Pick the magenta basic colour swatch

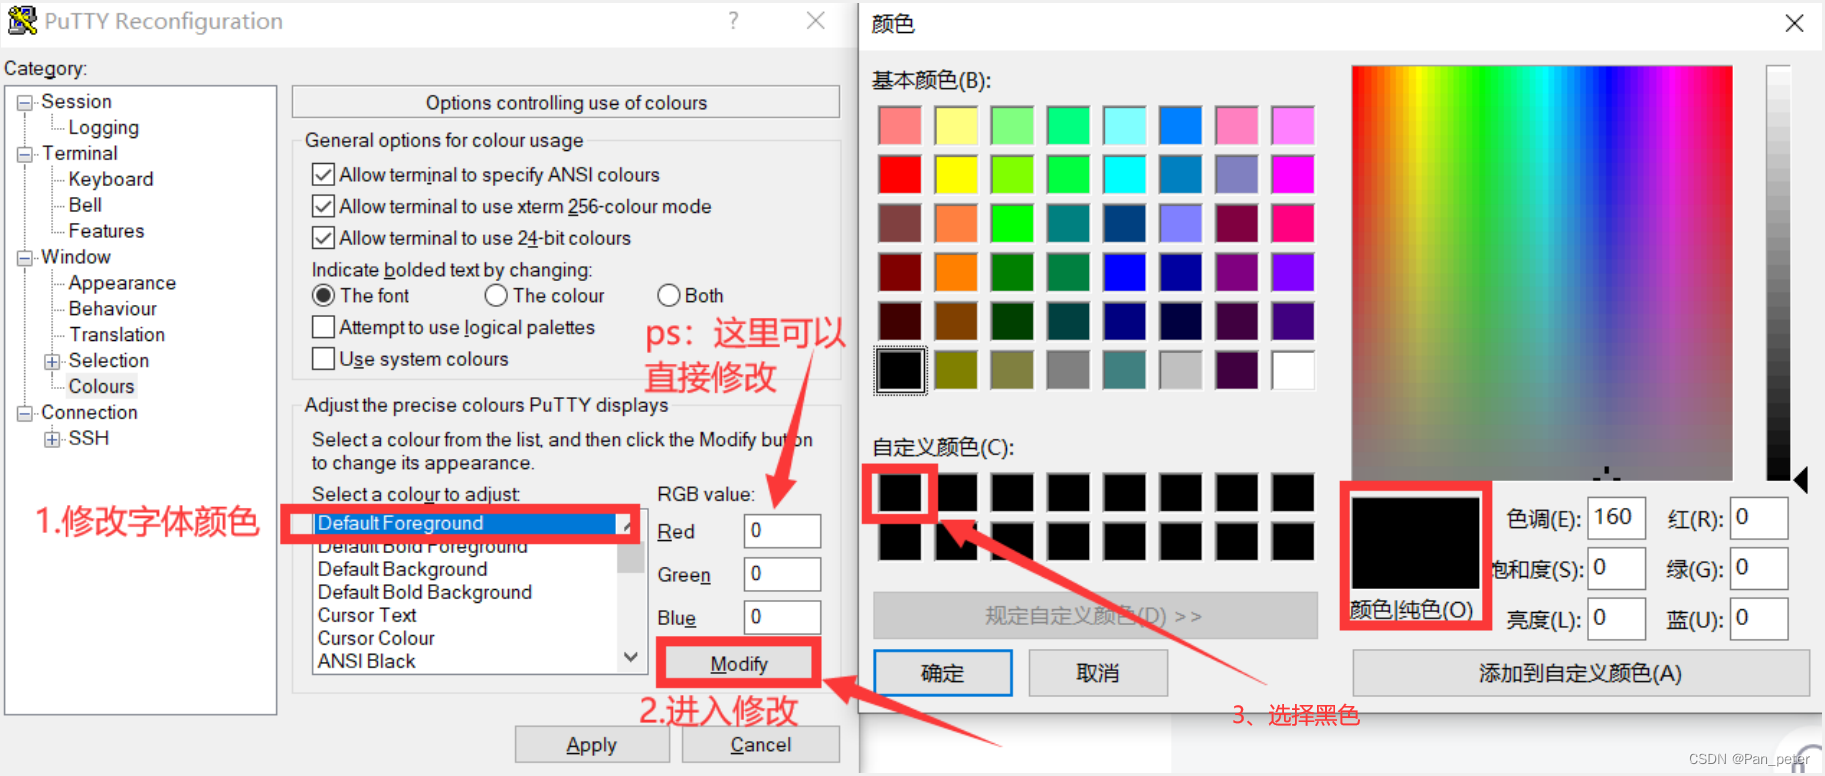(1292, 174)
